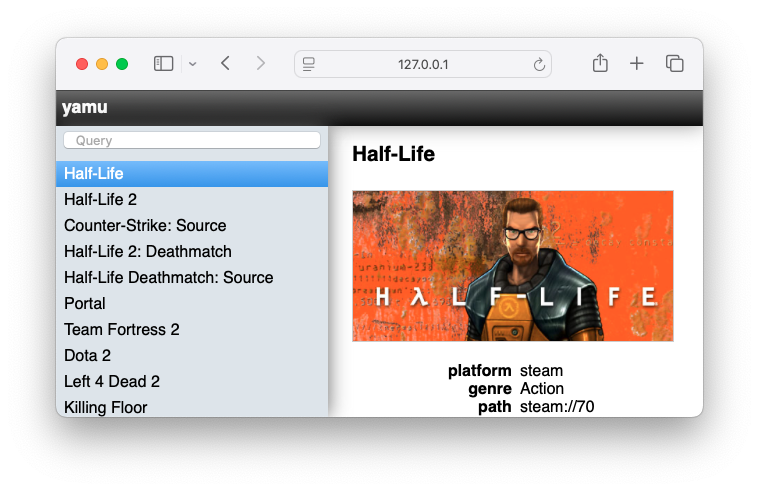Open the sidebar options dropdown chevron
Screen dimensions: 759x491
coord(193,64)
